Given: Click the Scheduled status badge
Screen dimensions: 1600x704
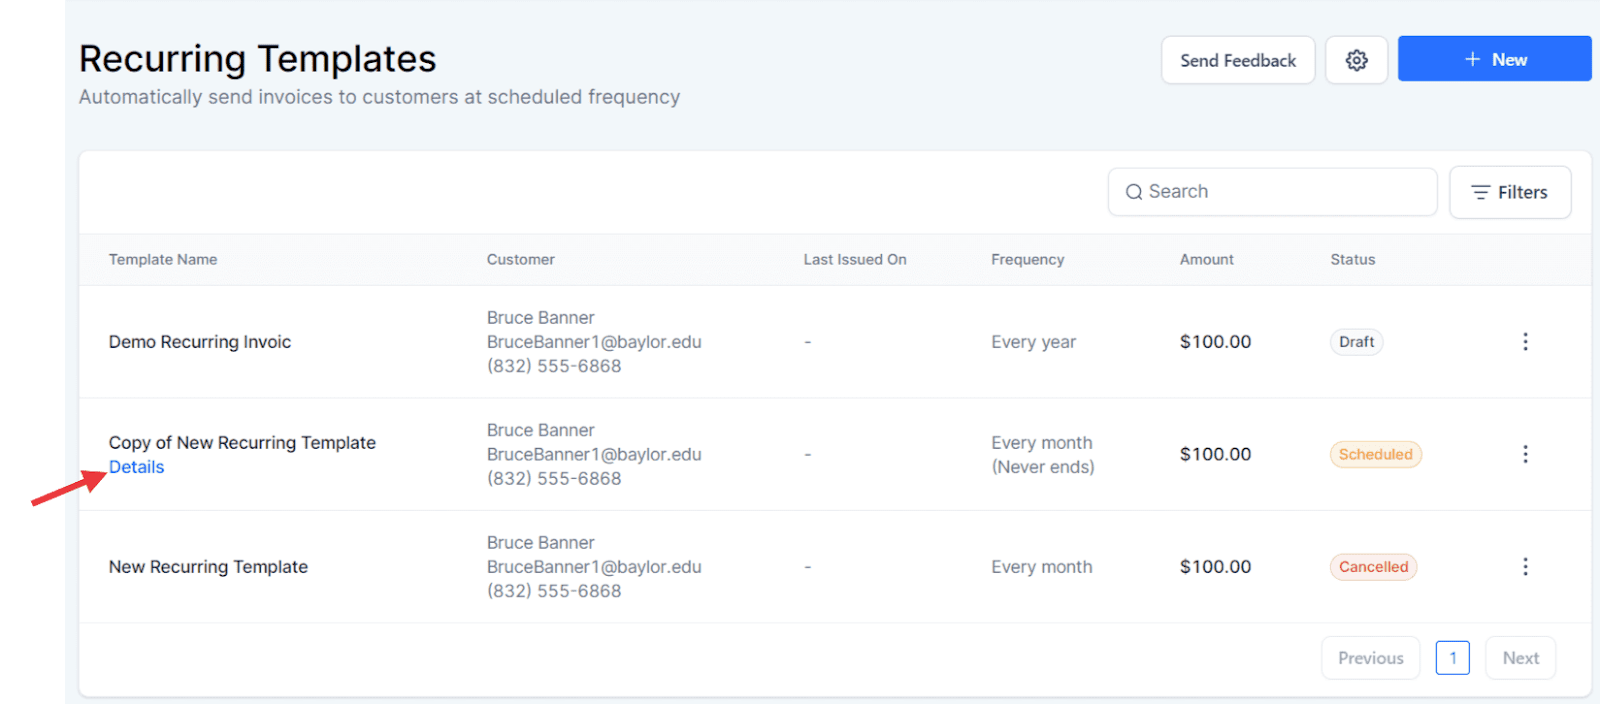Looking at the screenshot, I should pos(1375,454).
